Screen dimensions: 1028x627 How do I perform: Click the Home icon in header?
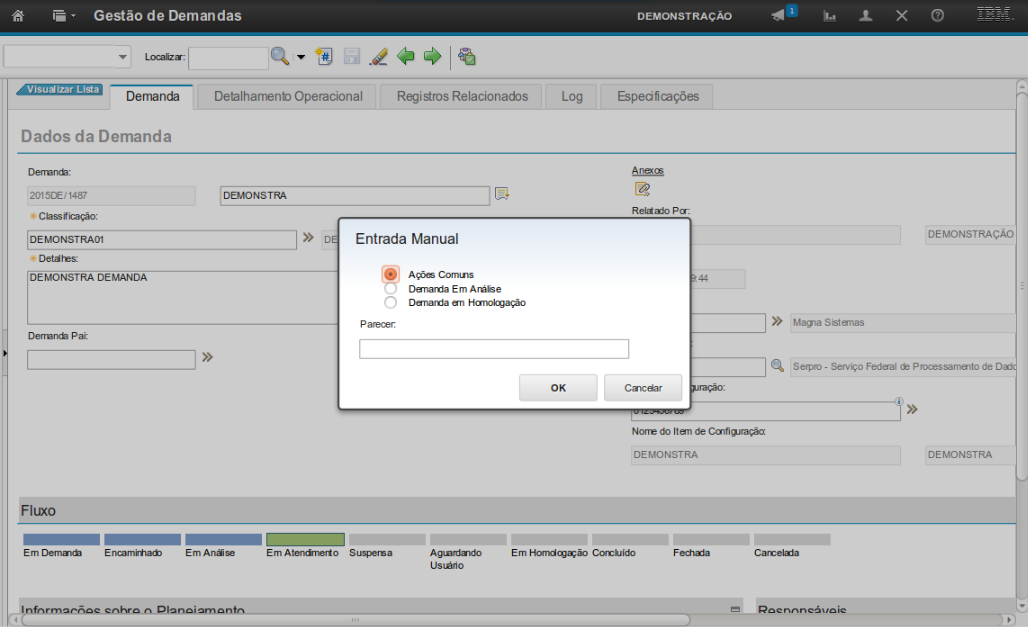click(x=17, y=16)
